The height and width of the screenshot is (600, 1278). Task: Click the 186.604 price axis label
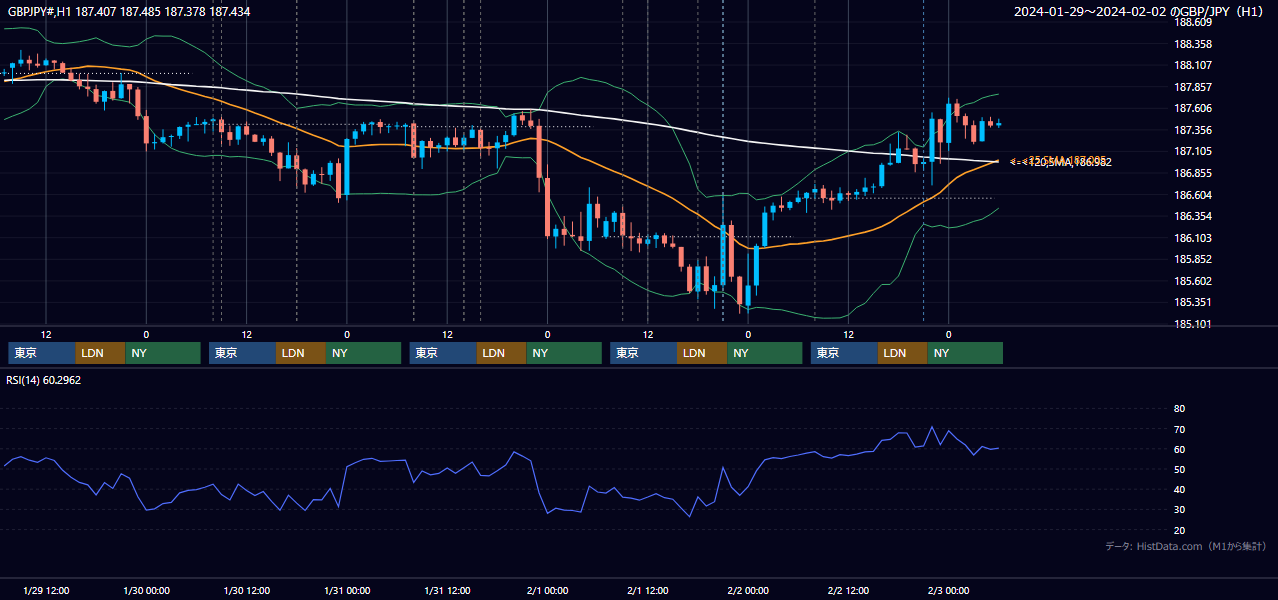click(x=1193, y=195)
